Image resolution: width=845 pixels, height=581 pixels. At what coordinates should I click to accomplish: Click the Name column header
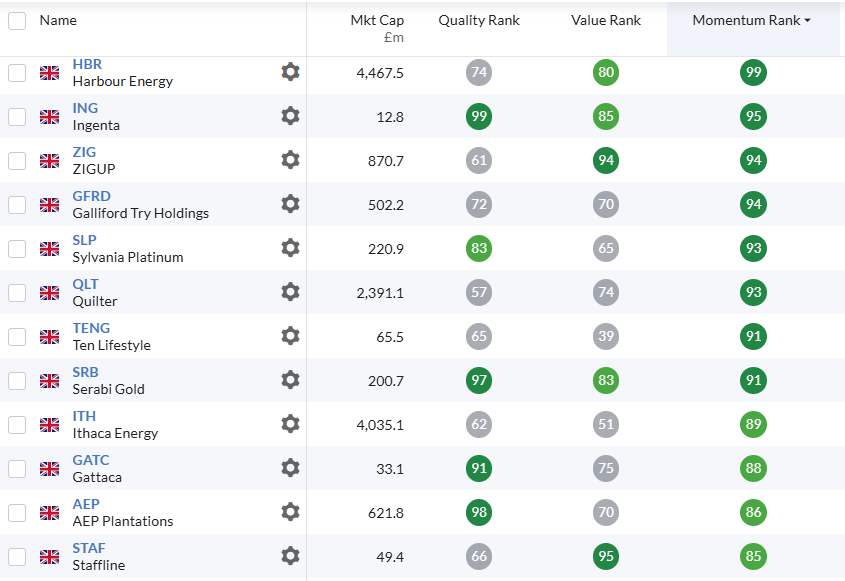(x=58, y=21)
